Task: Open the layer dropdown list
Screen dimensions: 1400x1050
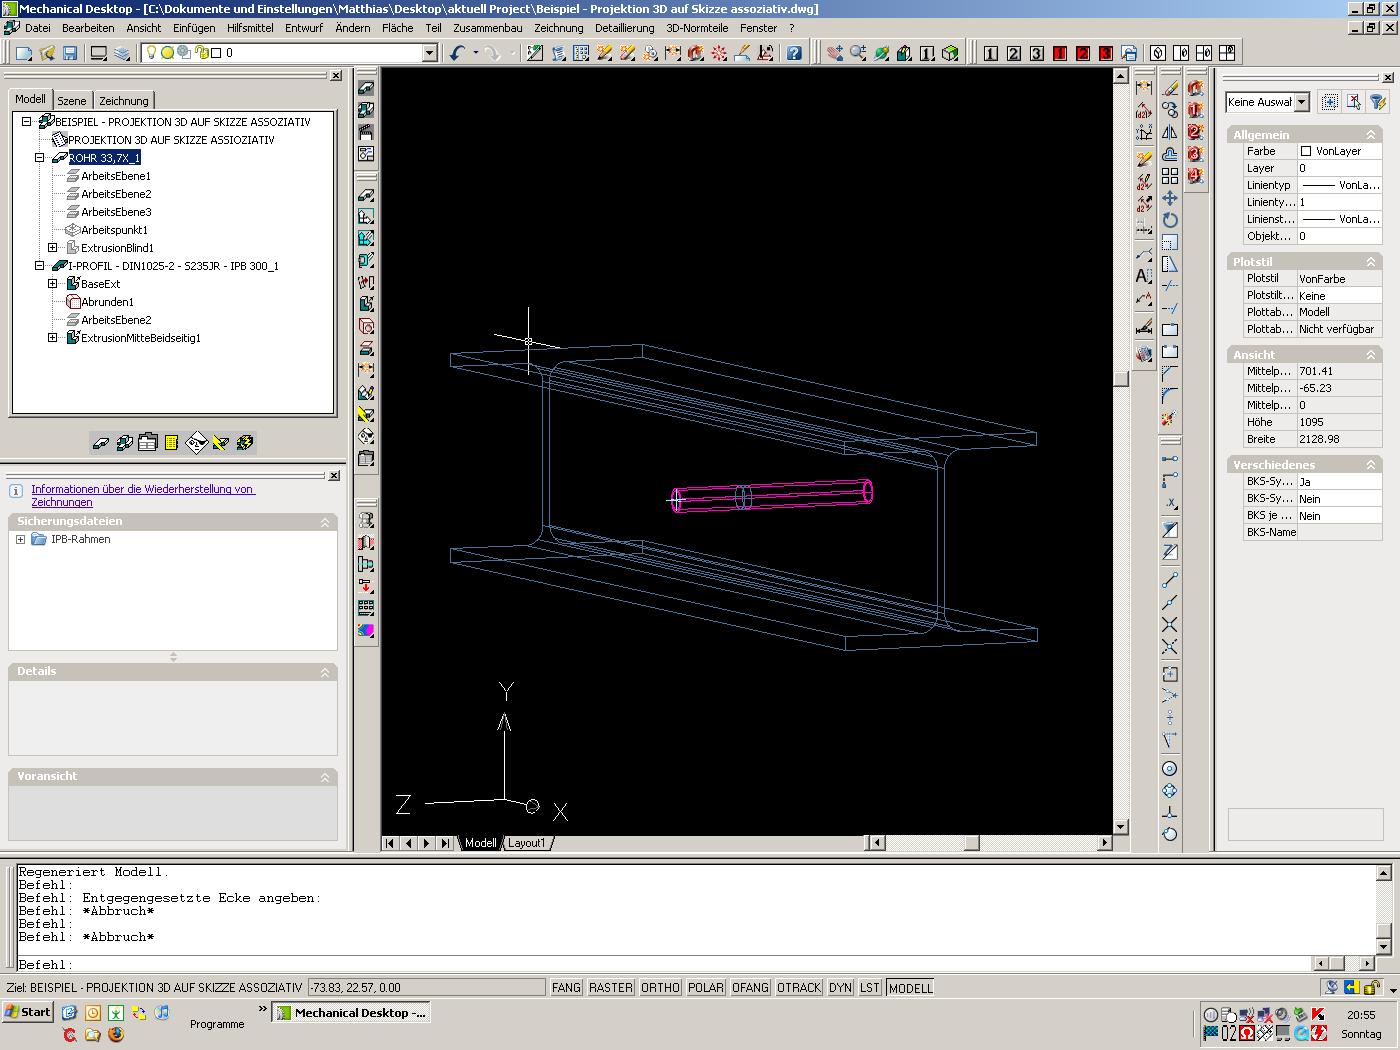Action: coord(430,53)
